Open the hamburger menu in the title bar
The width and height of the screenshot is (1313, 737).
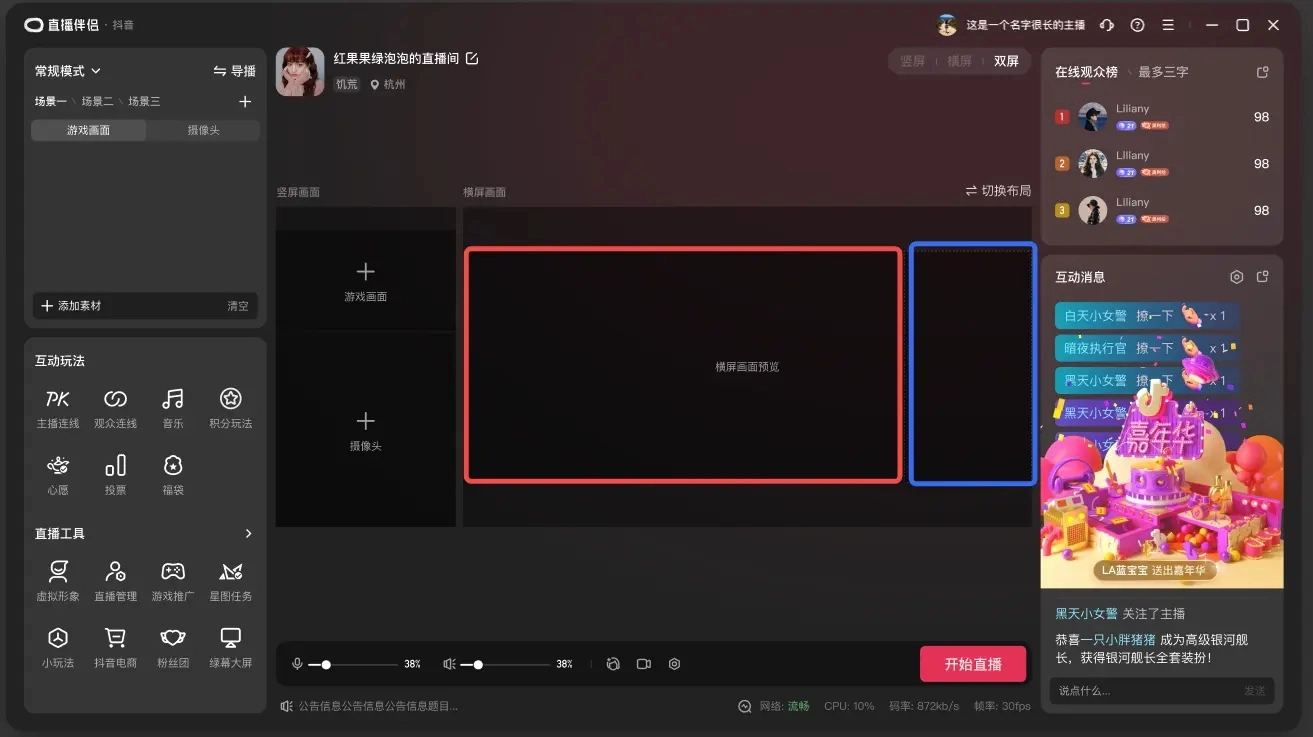point(1168,25)
